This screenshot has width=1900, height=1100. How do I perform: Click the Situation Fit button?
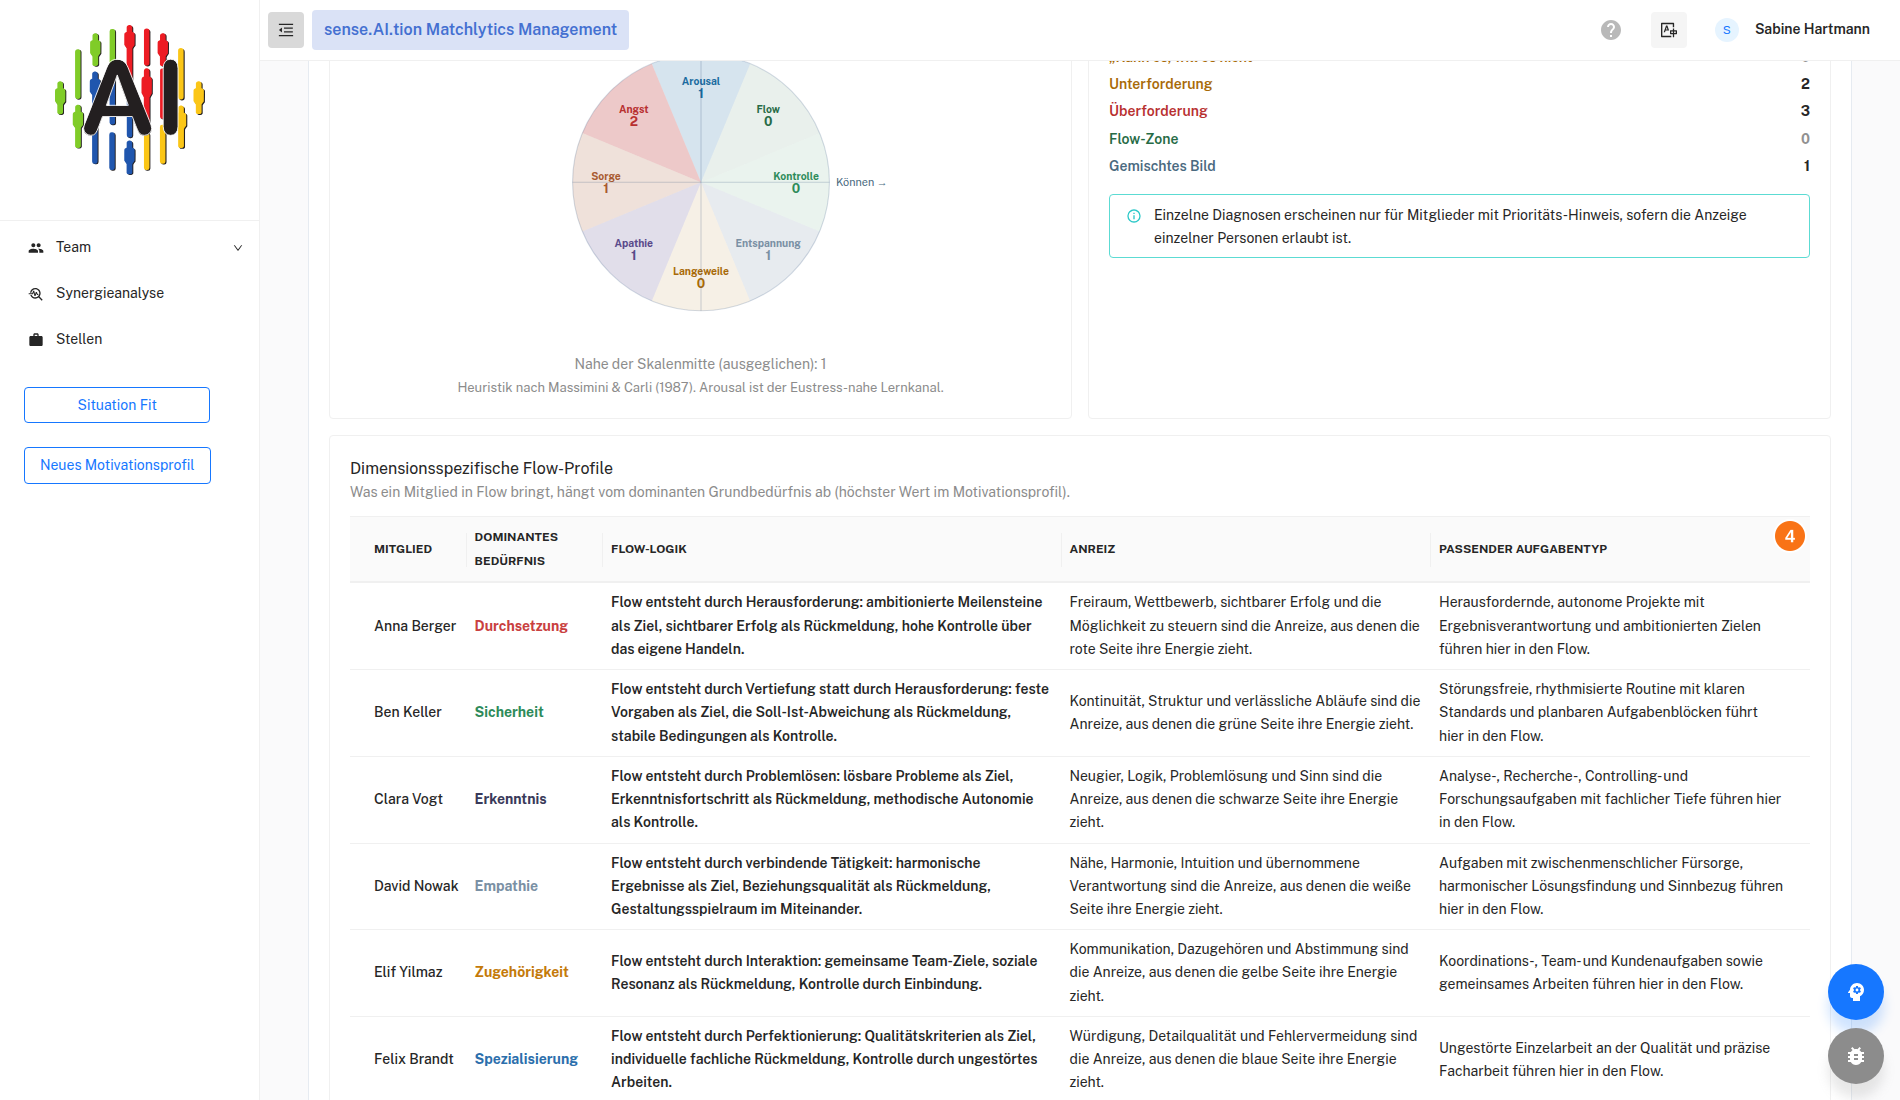coord(117,405)
